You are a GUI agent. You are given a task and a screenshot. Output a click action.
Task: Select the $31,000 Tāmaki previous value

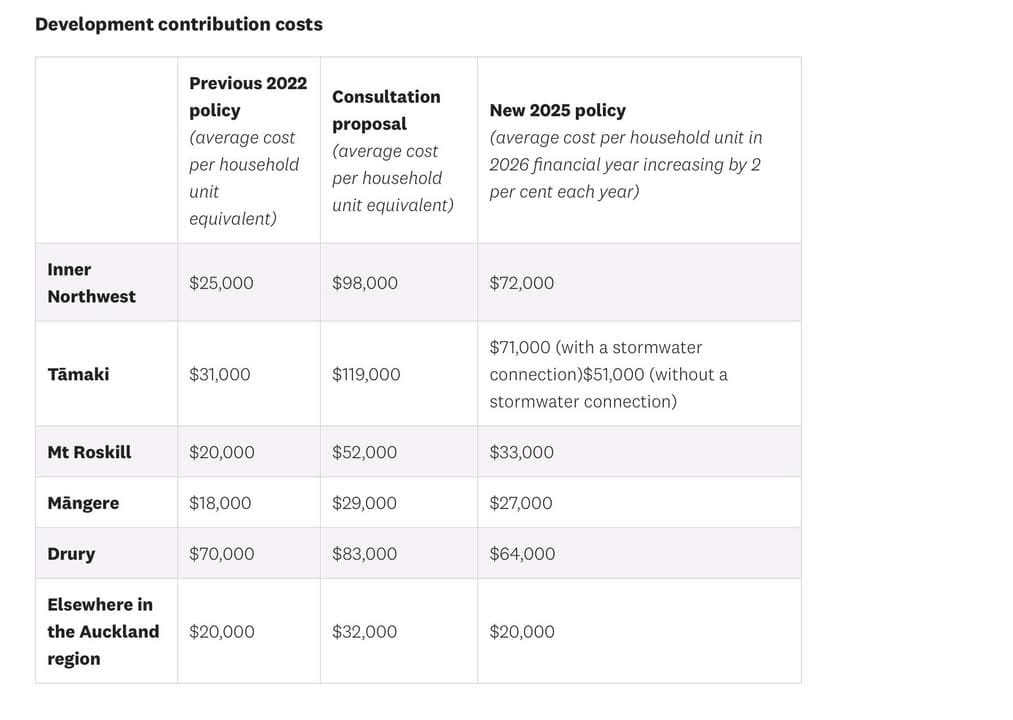[220, 374]
